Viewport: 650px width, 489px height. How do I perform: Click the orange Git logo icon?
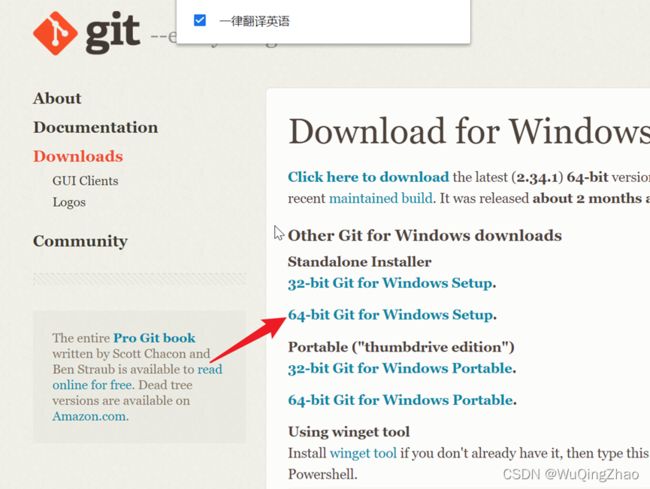coord(55,33)
